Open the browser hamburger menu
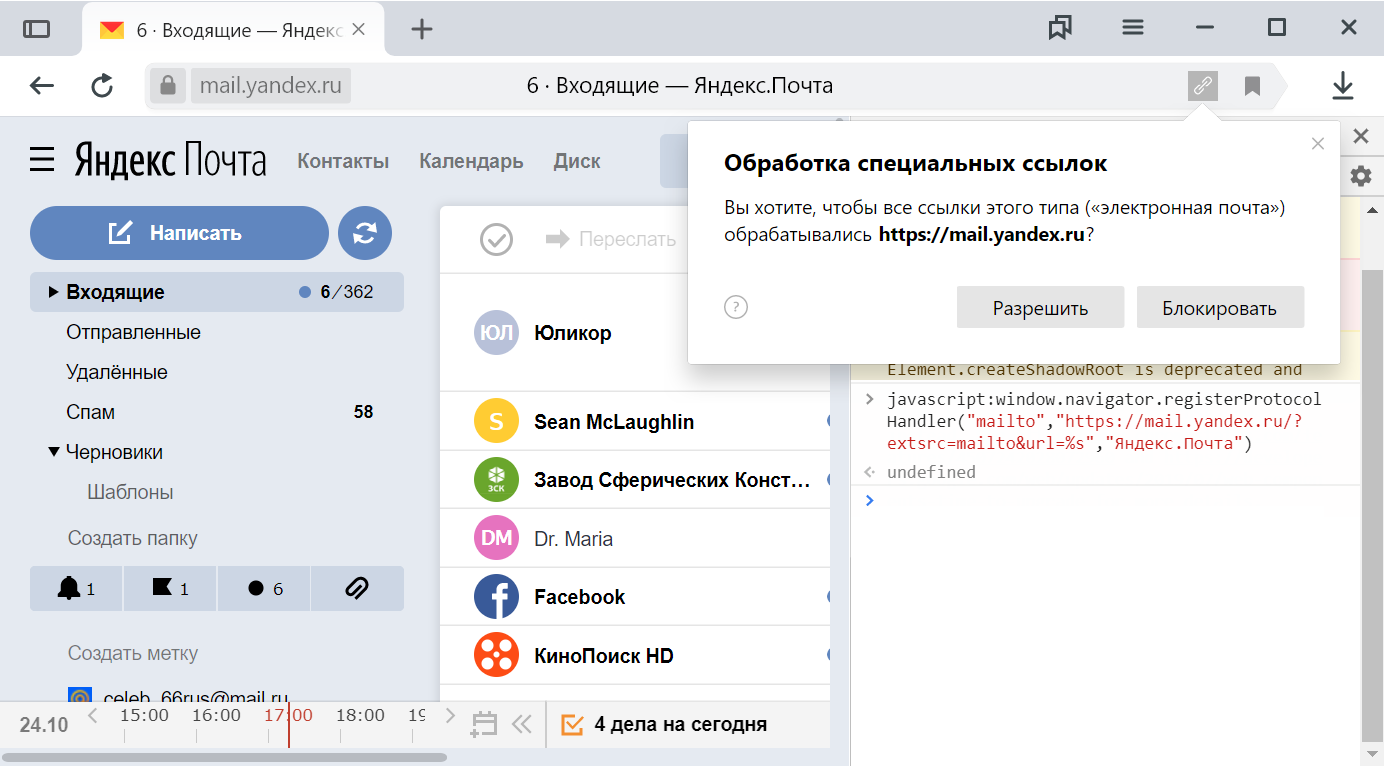Viewport: 1384px width, 766px height. pos(1132,28)
